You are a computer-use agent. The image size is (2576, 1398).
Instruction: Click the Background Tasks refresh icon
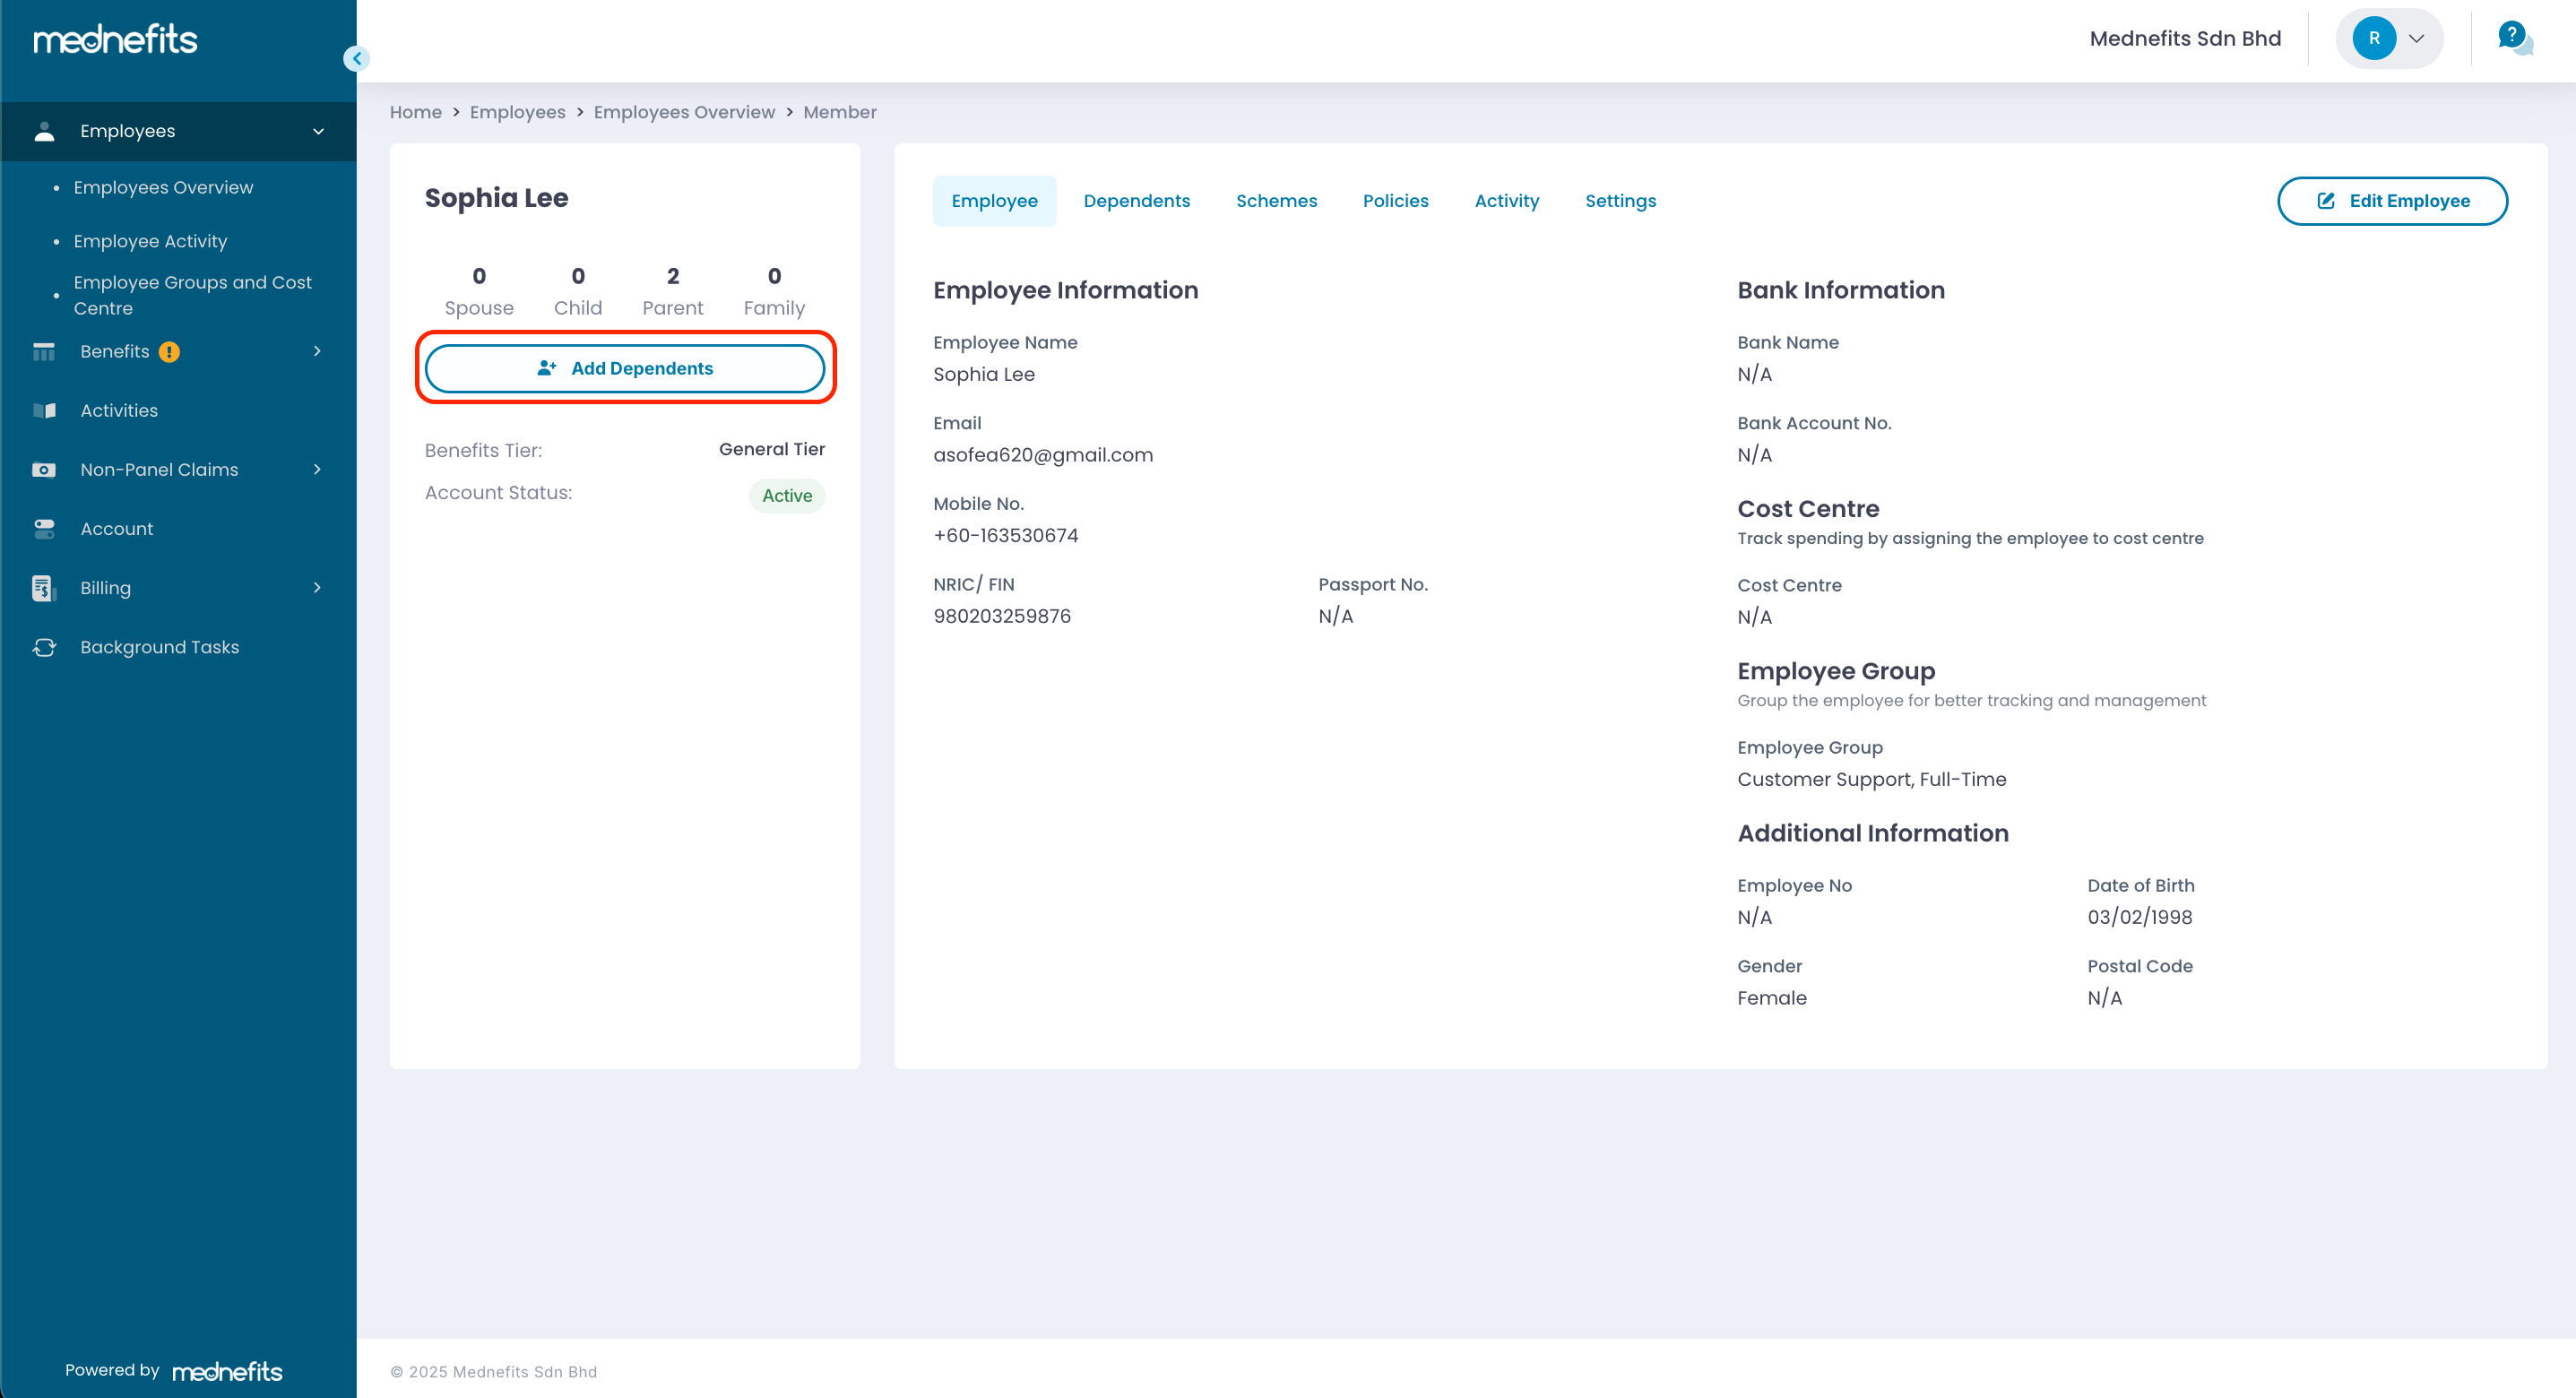tap(44, 647)
